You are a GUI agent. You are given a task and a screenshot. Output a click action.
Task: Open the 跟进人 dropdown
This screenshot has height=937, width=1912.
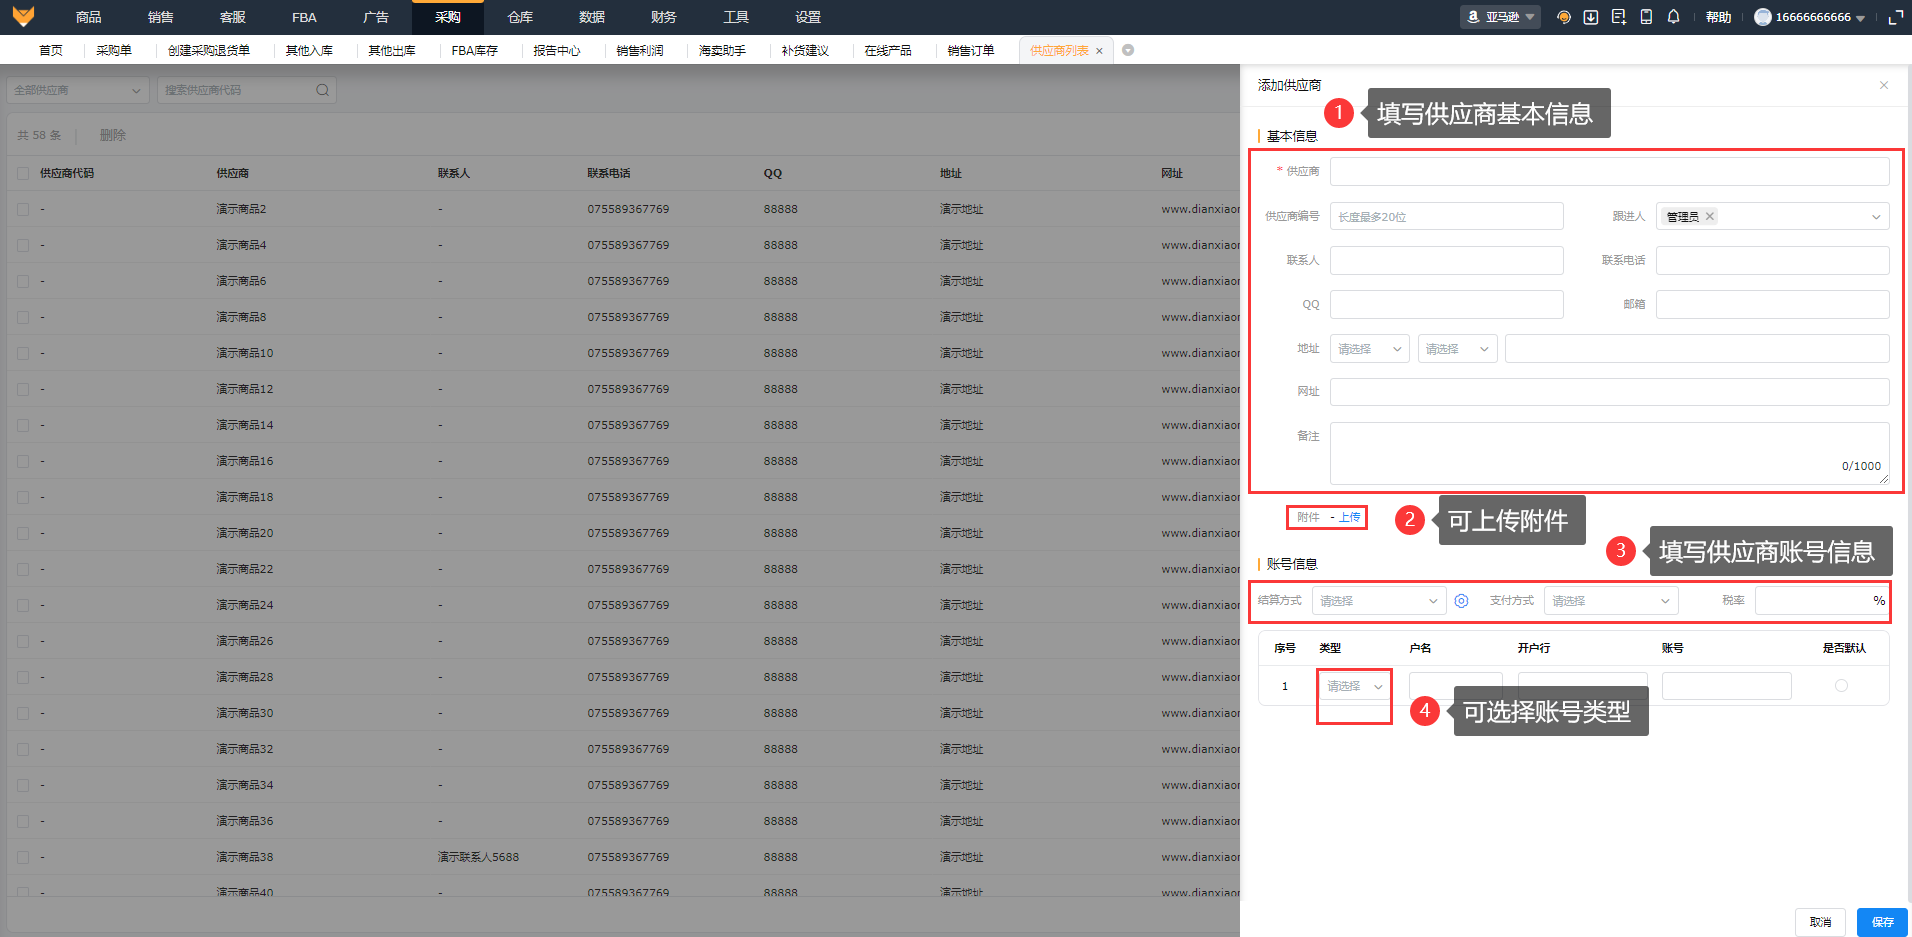coord(1772,216)
